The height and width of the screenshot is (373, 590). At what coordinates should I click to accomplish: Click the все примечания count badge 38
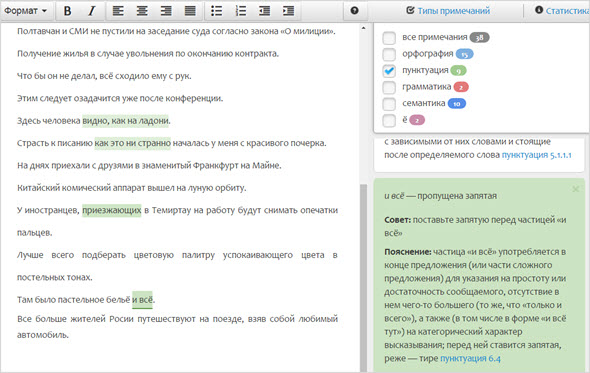pyautogui.click(x=479, y=38)
